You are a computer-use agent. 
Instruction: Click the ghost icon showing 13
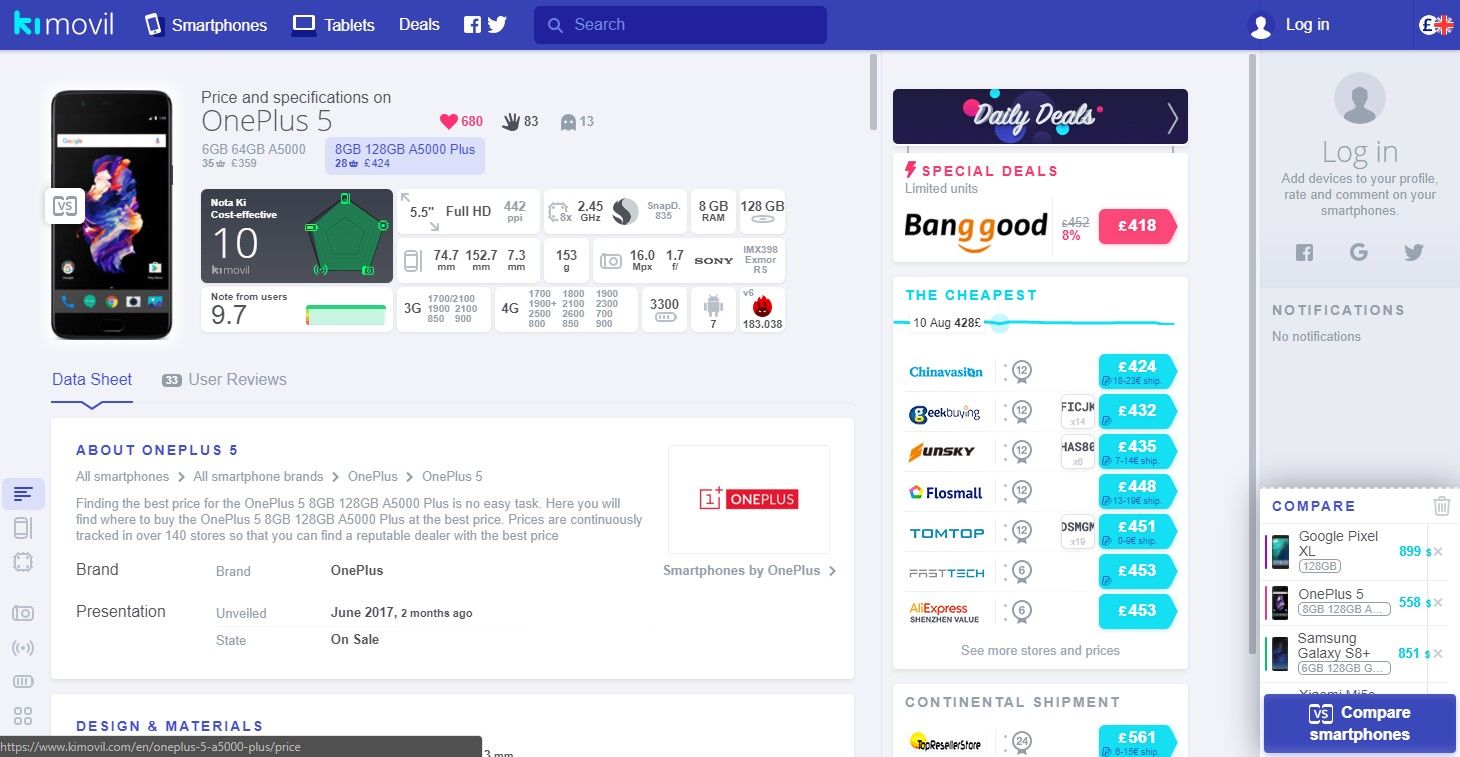tap(568, 122)
